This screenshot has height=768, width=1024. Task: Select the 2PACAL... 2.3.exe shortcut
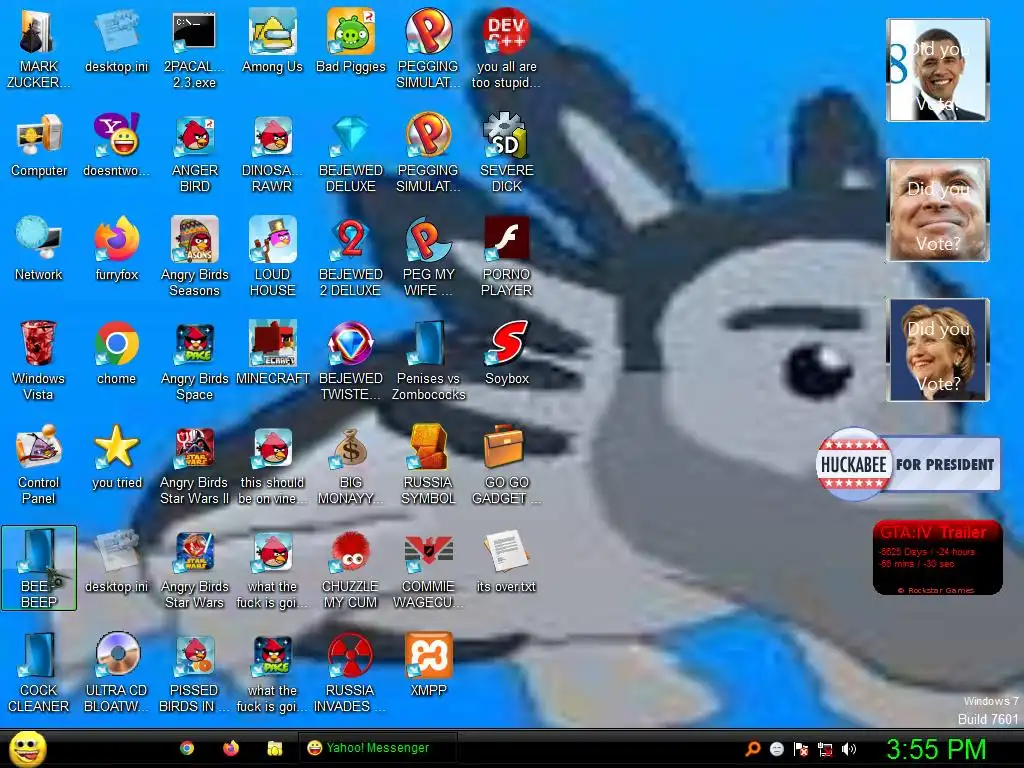tap(194, 48)
